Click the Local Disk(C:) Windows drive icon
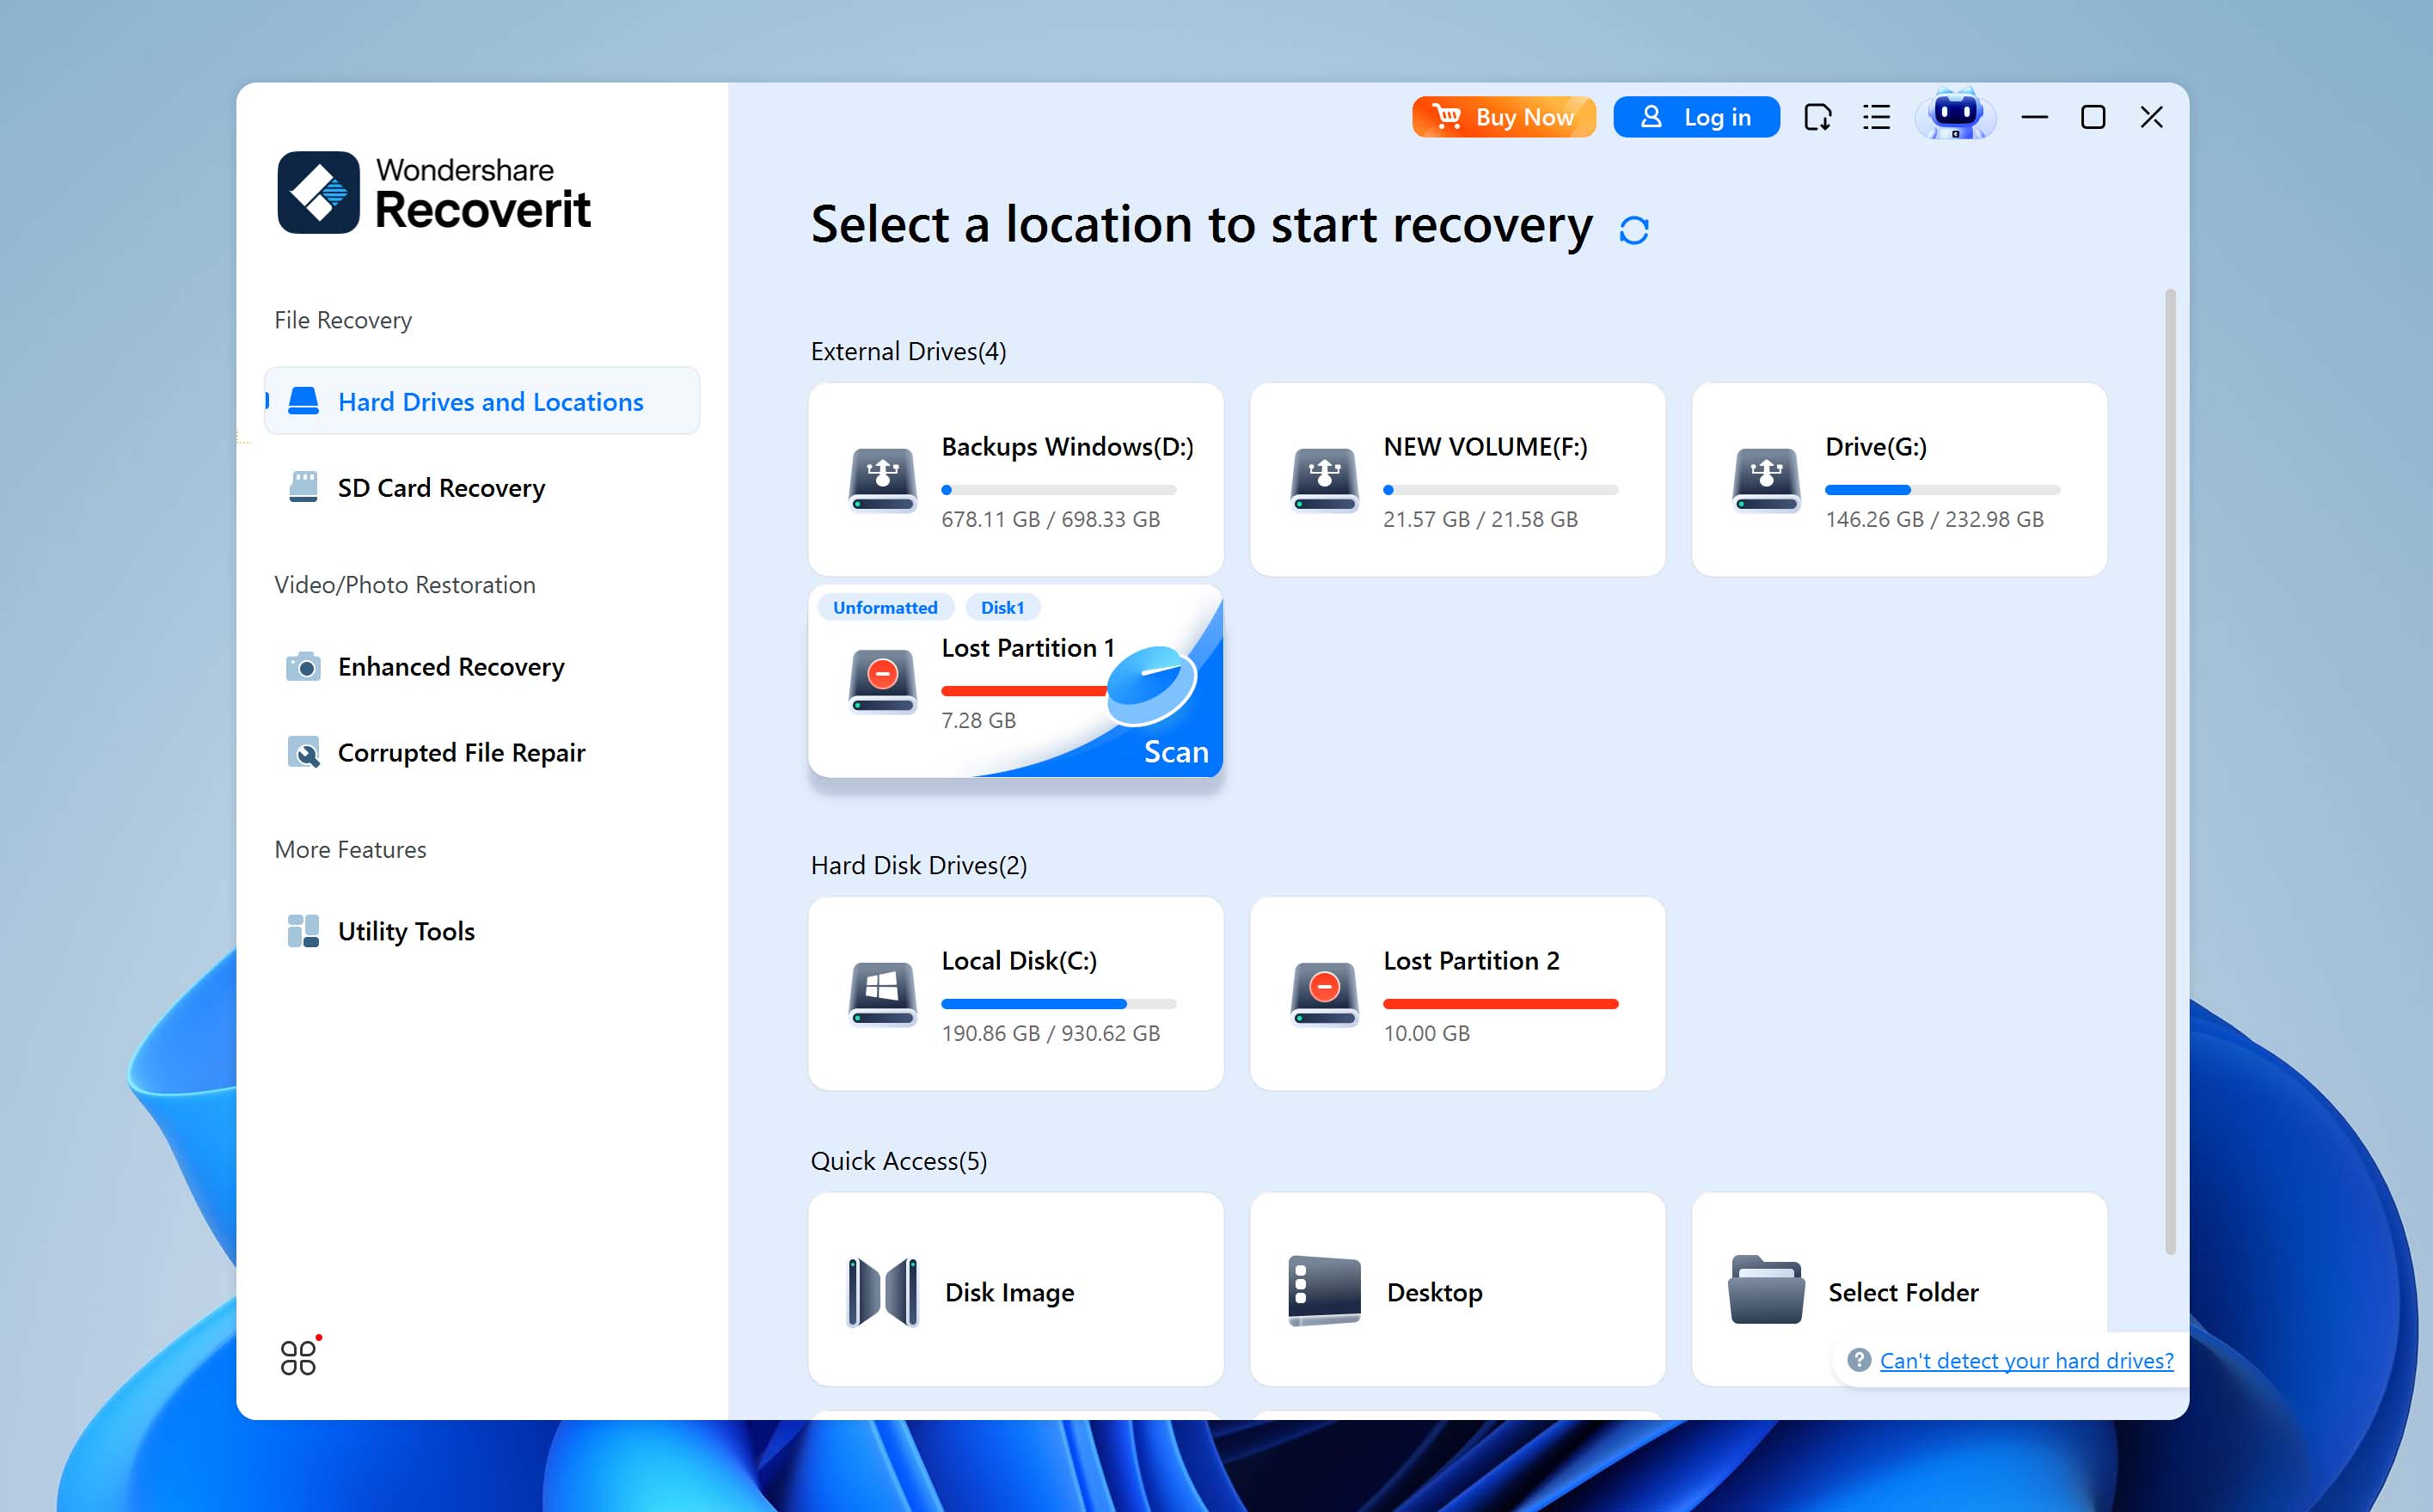Image resolution: width=2433 pixels, height=1512 pixels. [x=882, y=994]
